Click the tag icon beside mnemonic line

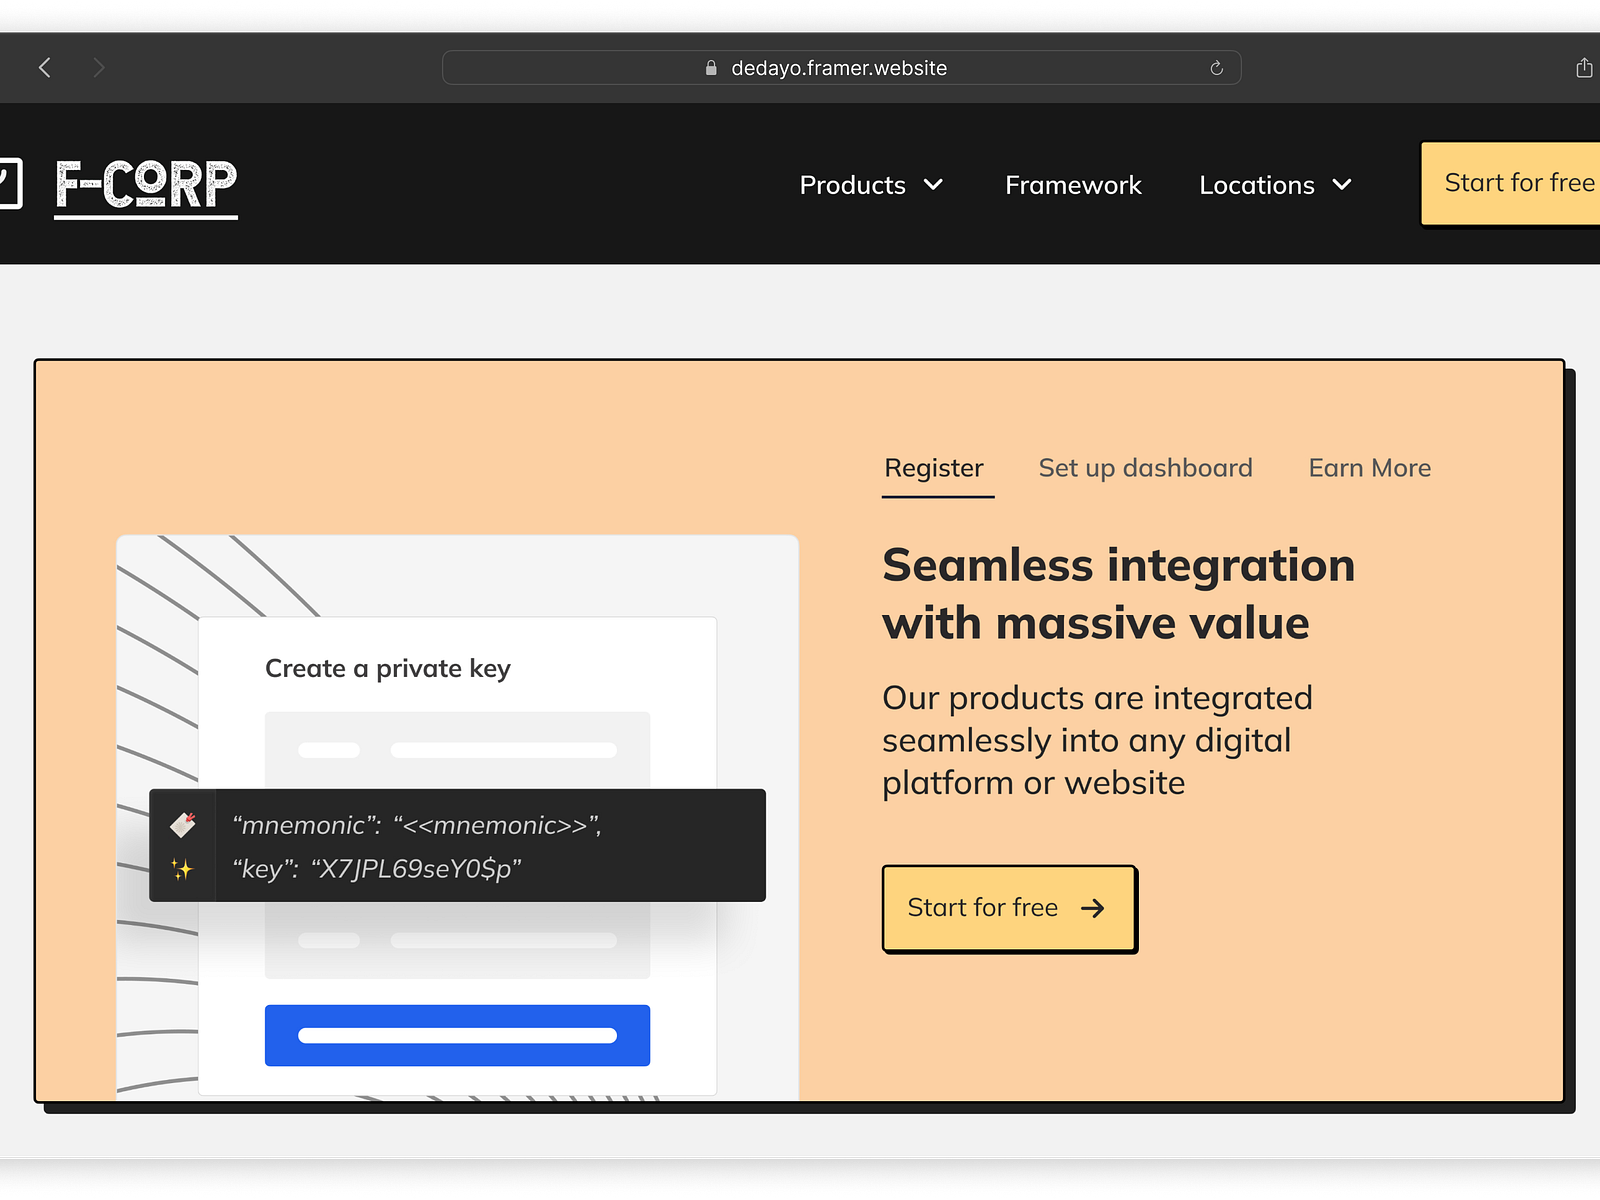click(183, 825)
